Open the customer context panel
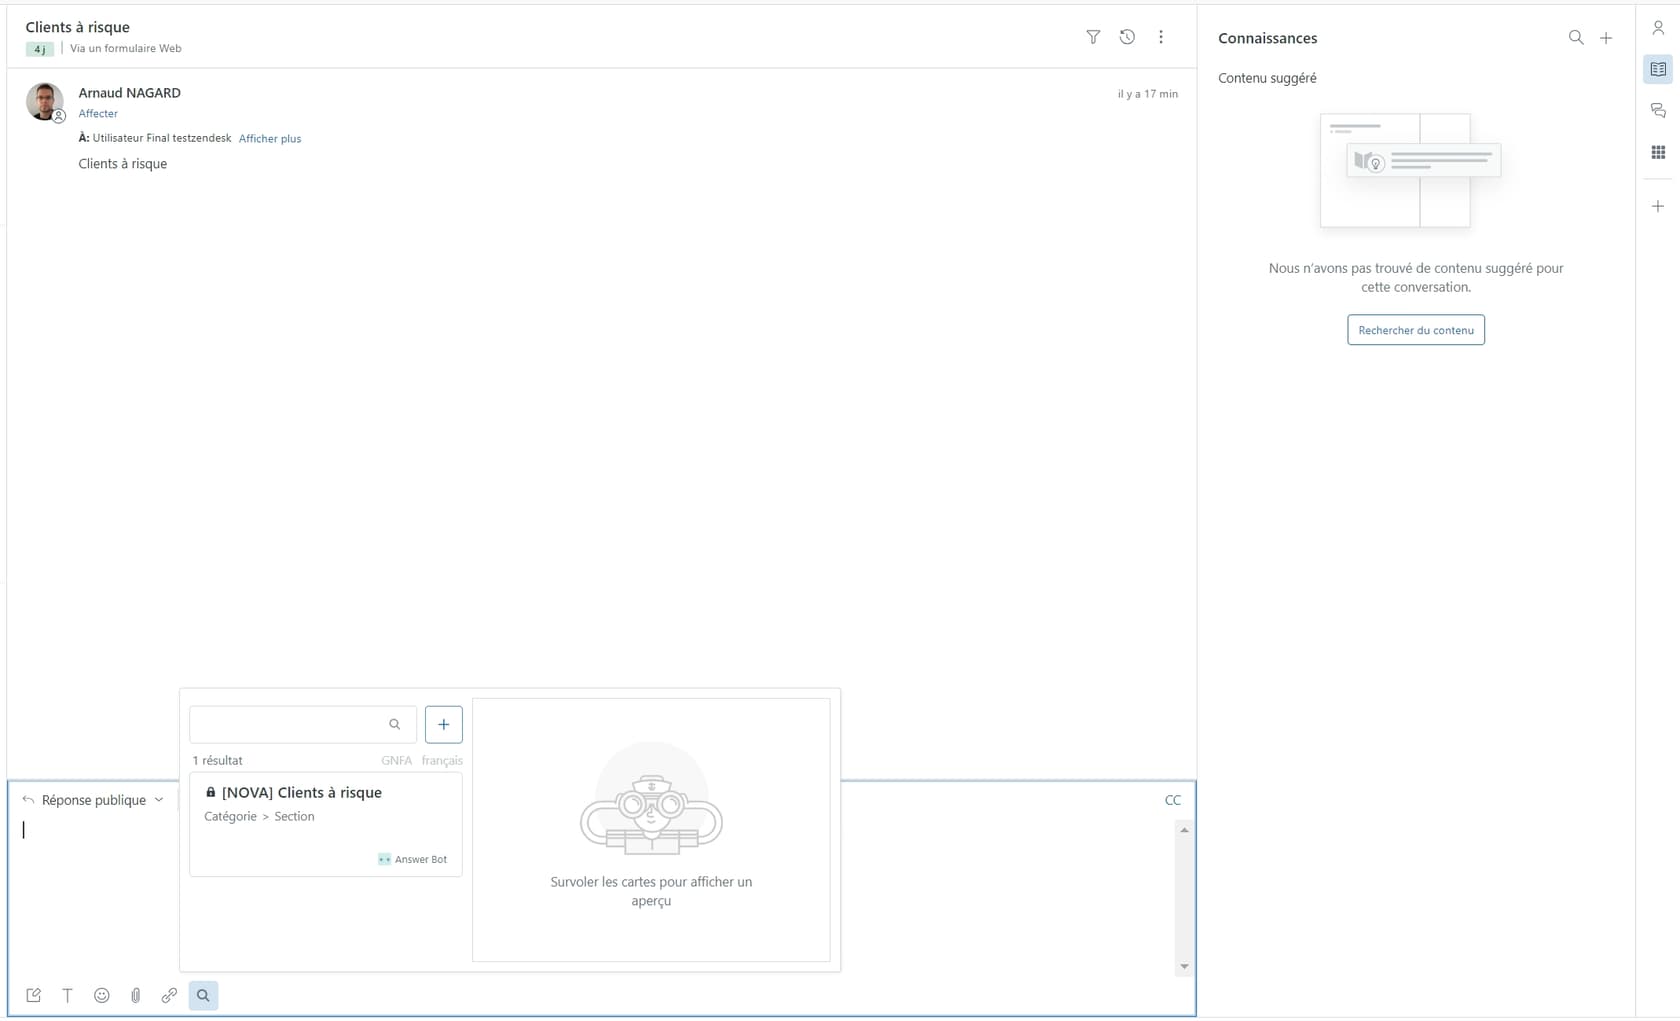The height and width of the screenshot is (1021, 1680). (x=1658, y=27)
